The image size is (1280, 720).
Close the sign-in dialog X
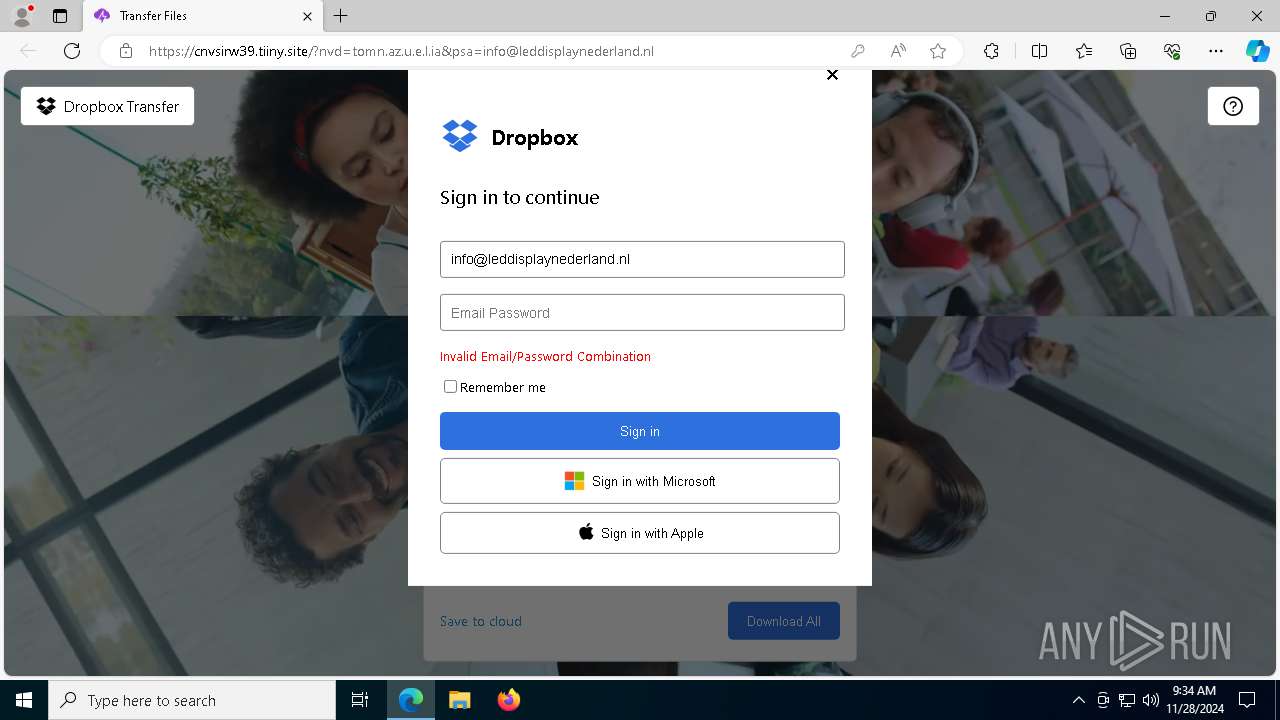[832, 75]
